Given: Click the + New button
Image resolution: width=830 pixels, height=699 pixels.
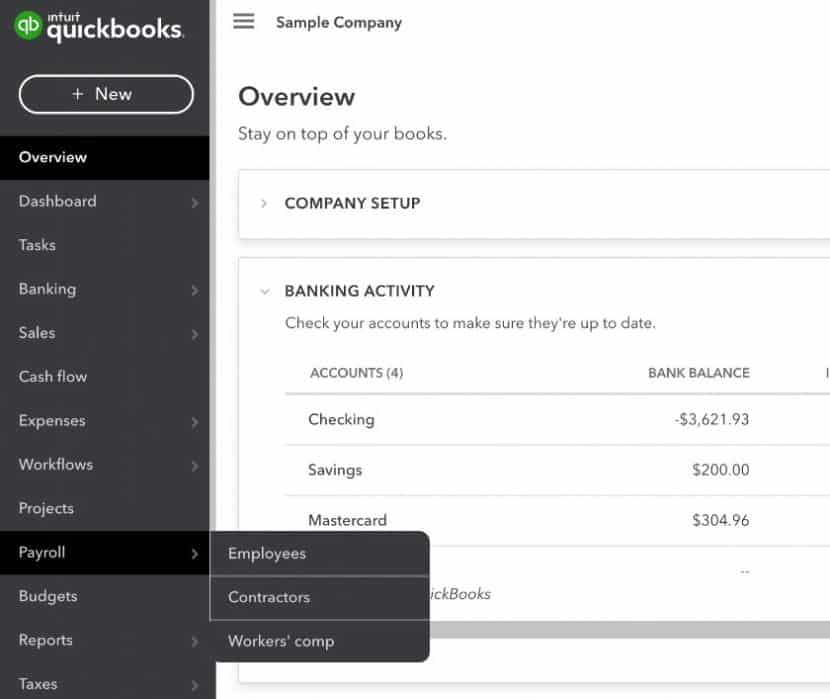Looking at the screenshot, I should tap(105, 93).
